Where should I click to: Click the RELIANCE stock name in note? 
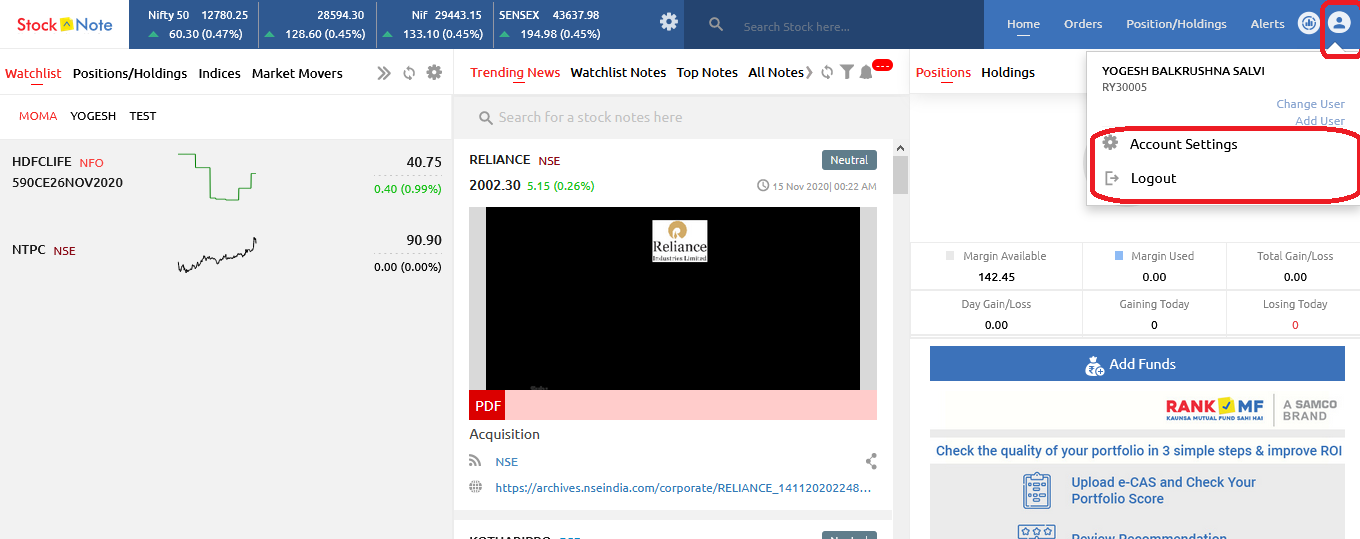tap(499, 159)
